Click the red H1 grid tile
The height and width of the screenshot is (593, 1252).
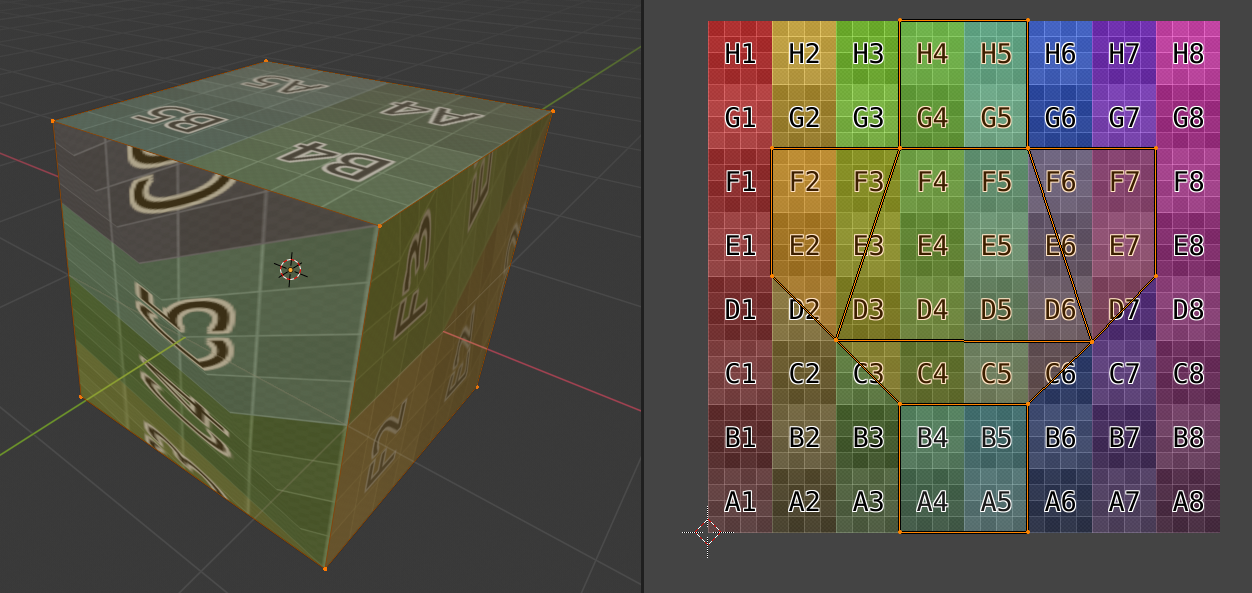click(740, 53)
